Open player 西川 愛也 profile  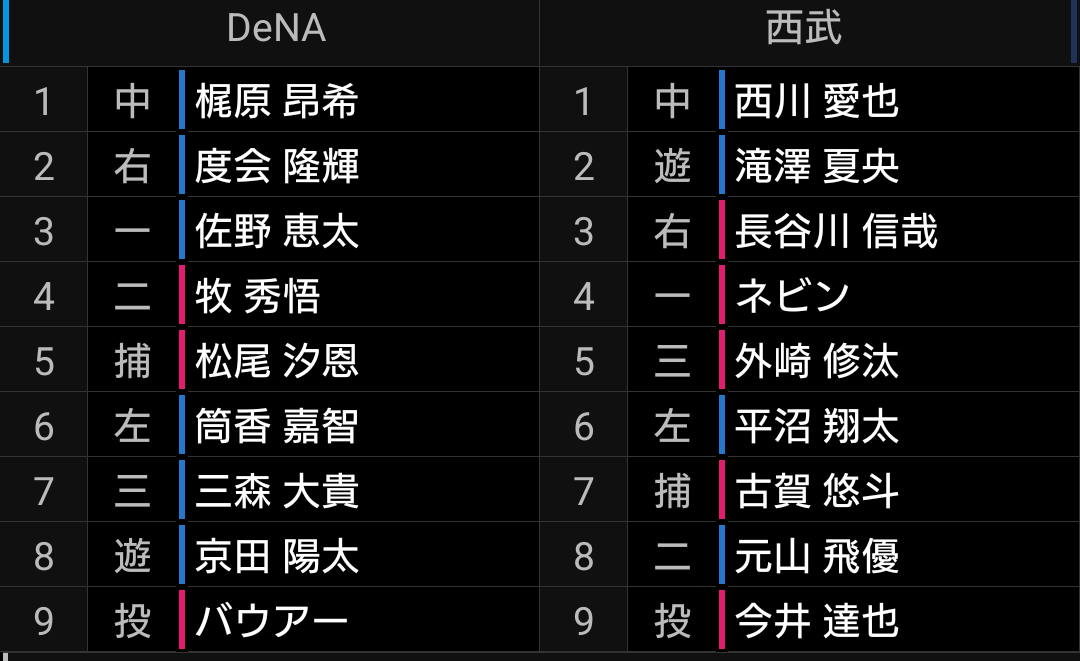coord(817,101)
